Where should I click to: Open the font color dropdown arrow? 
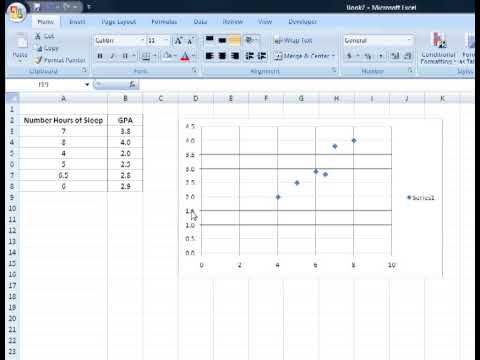(x=194, y=56)
